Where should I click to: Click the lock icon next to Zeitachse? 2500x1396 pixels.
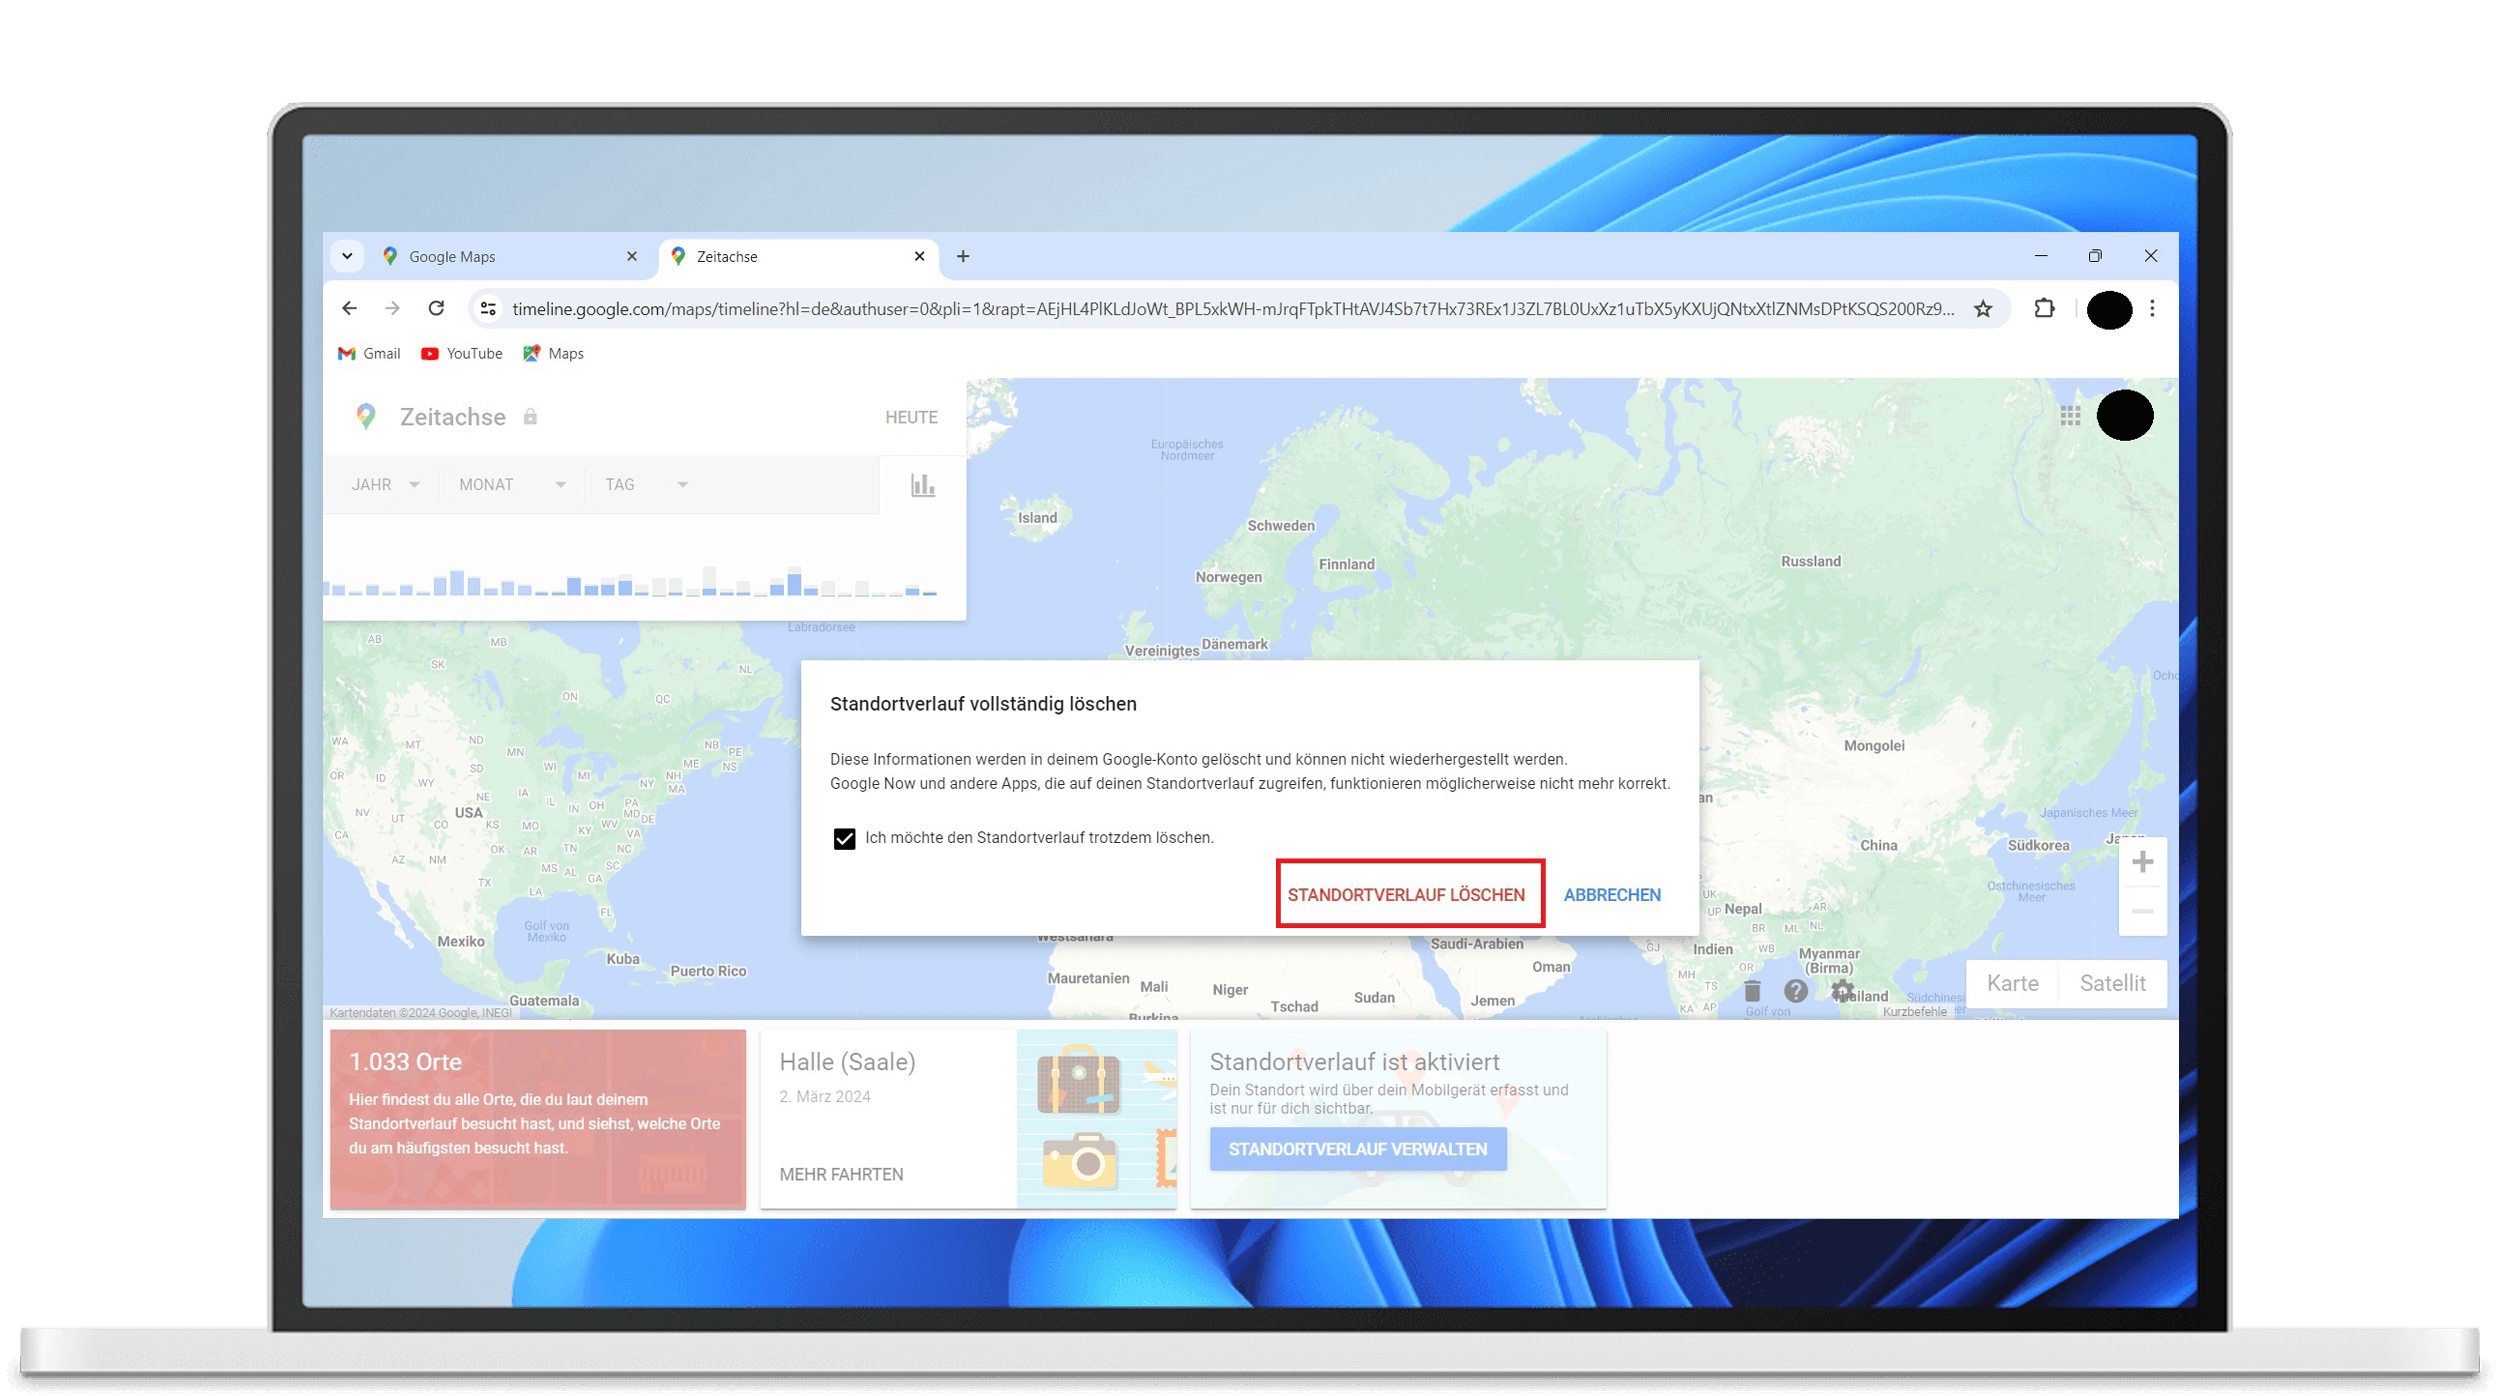[x=530, y=417]
